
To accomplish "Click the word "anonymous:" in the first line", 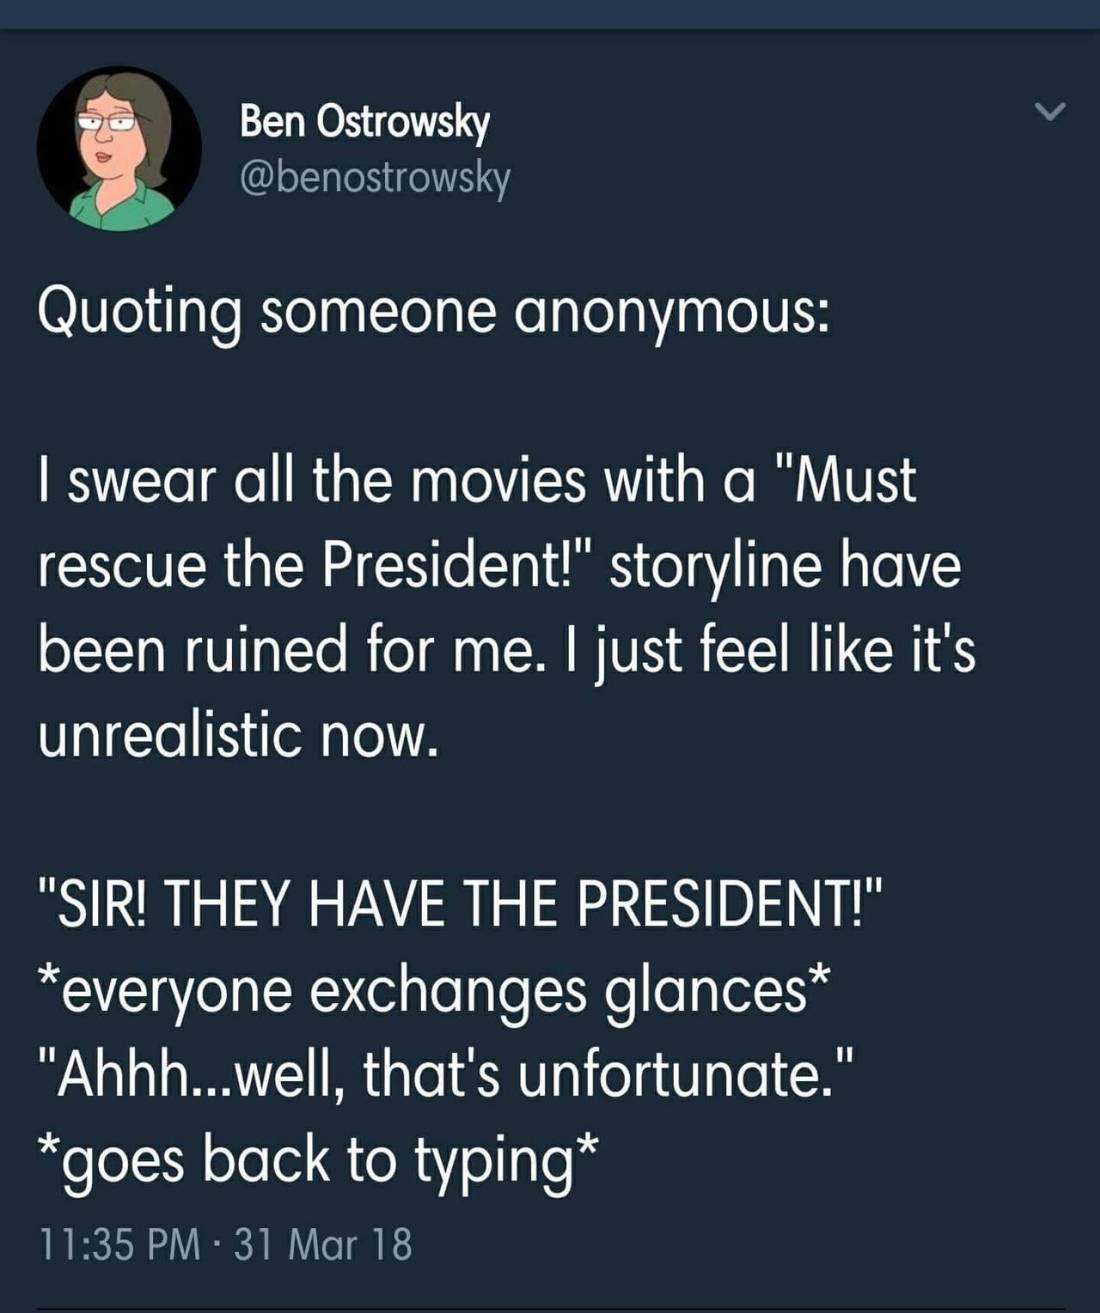I will point(671,312).
